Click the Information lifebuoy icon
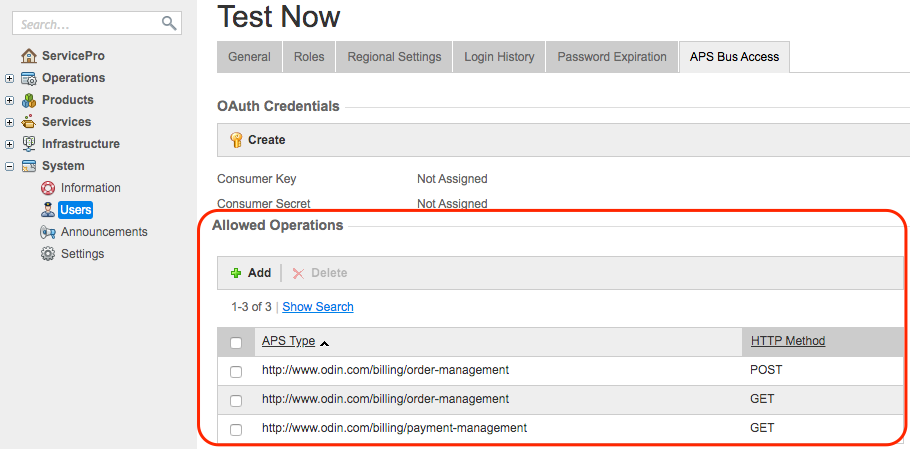Screen dimensions: 910x449 (48, 188)
